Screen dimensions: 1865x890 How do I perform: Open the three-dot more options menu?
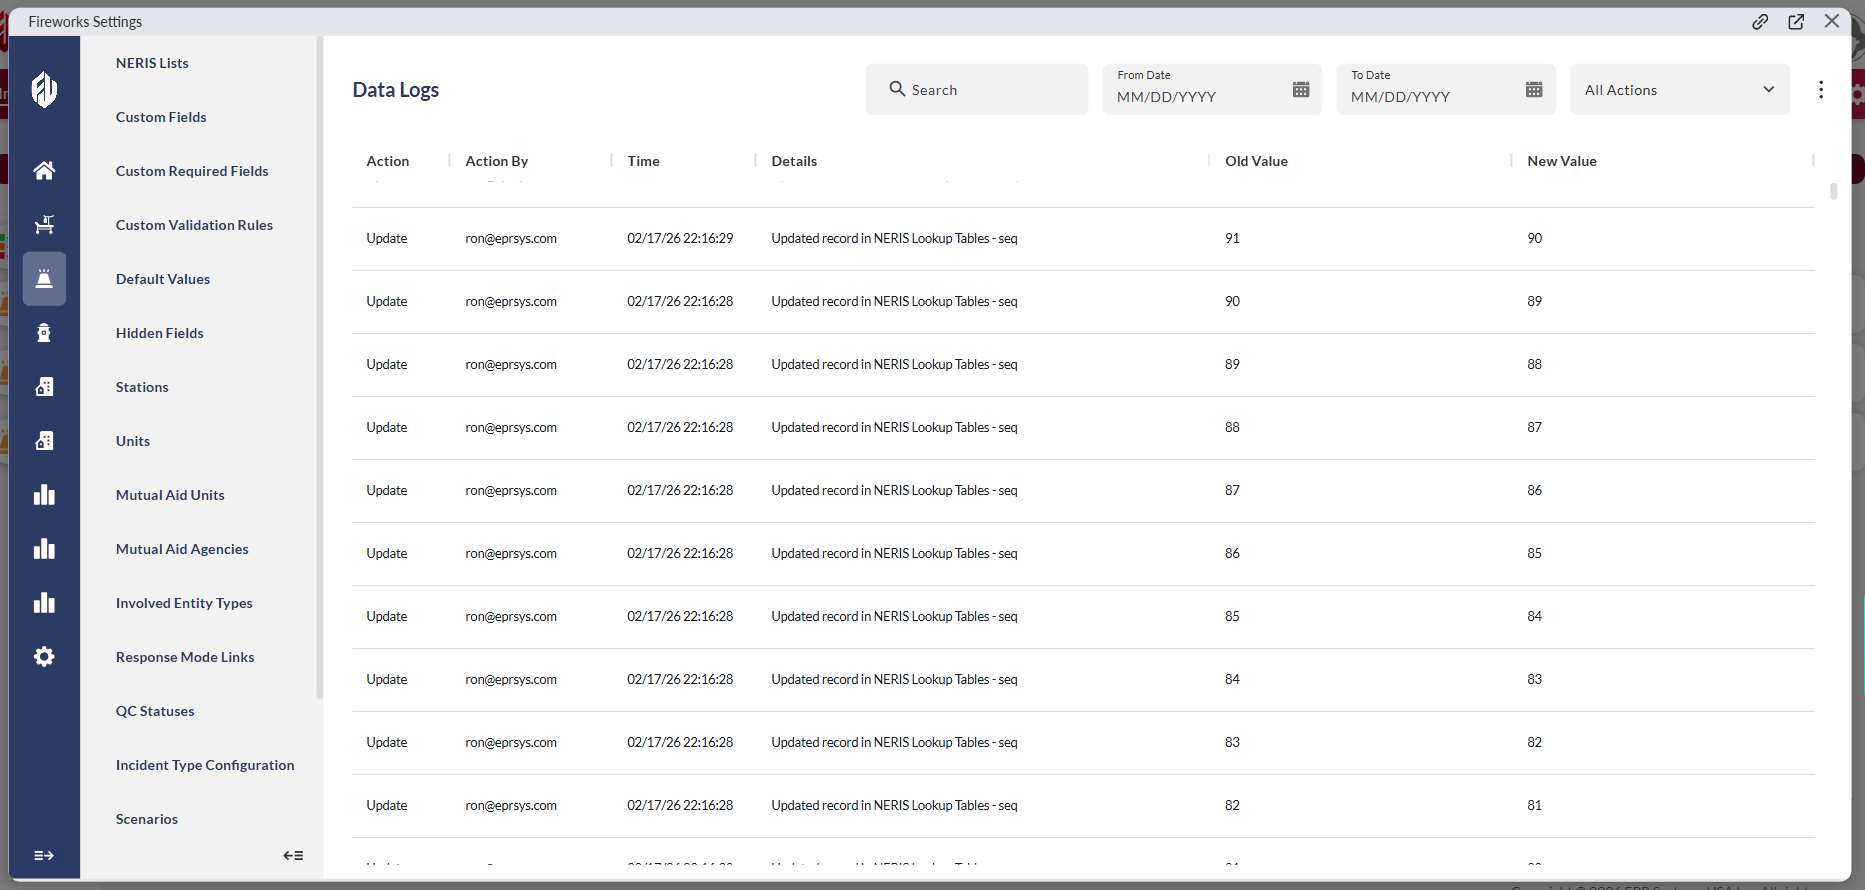pos(1820,90)
